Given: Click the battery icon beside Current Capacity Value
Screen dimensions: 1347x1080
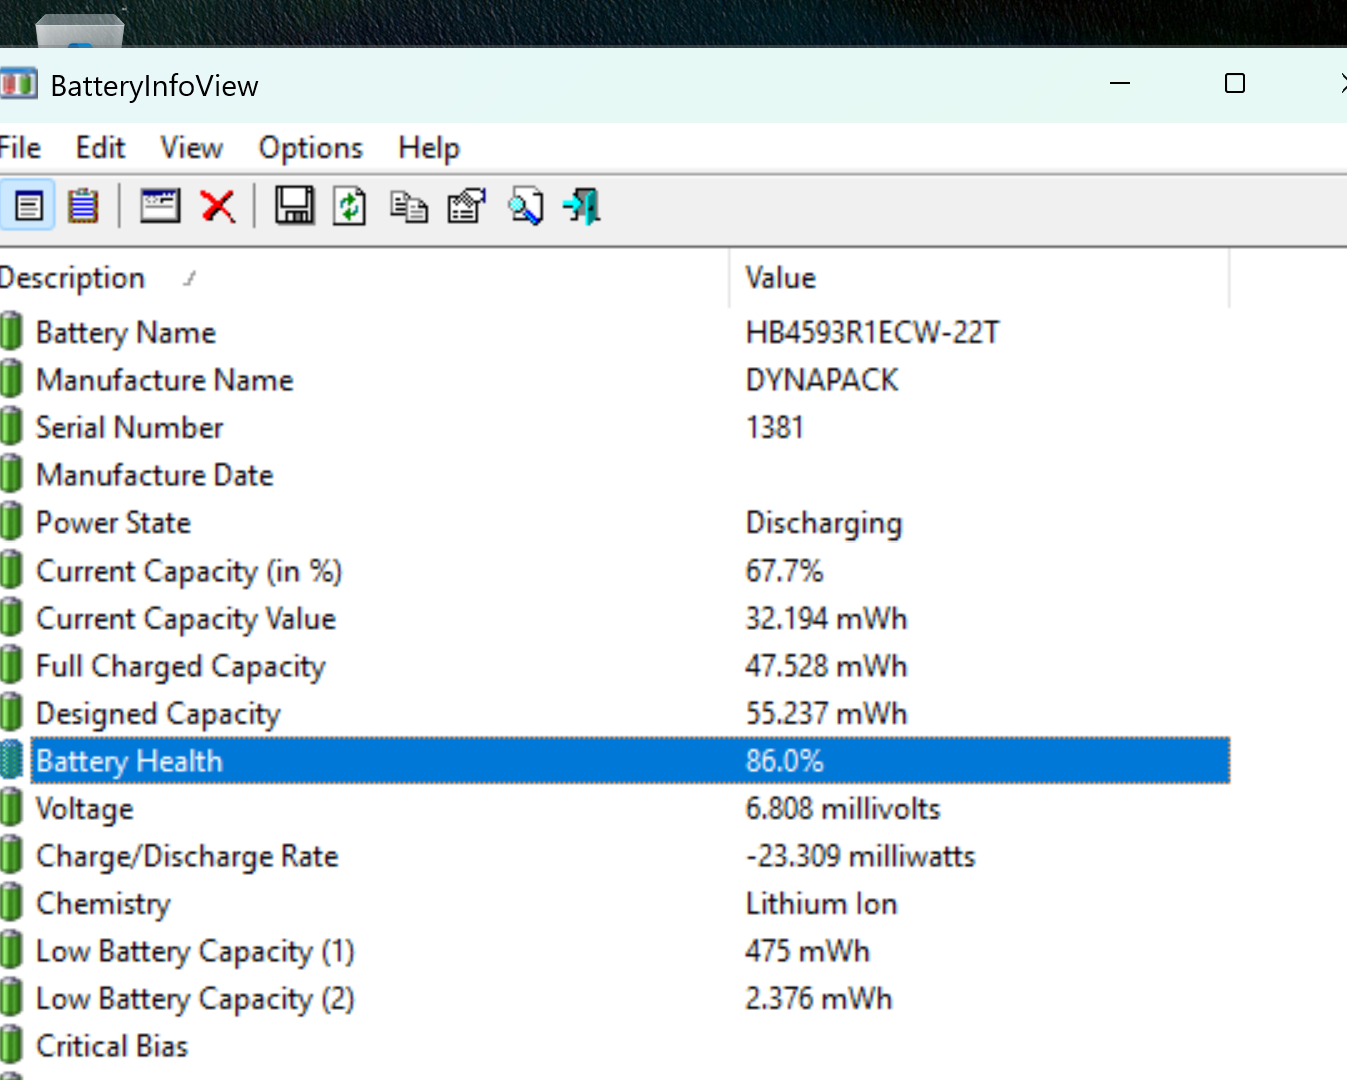Looking at the screenshot, I should tap(11, 618).
